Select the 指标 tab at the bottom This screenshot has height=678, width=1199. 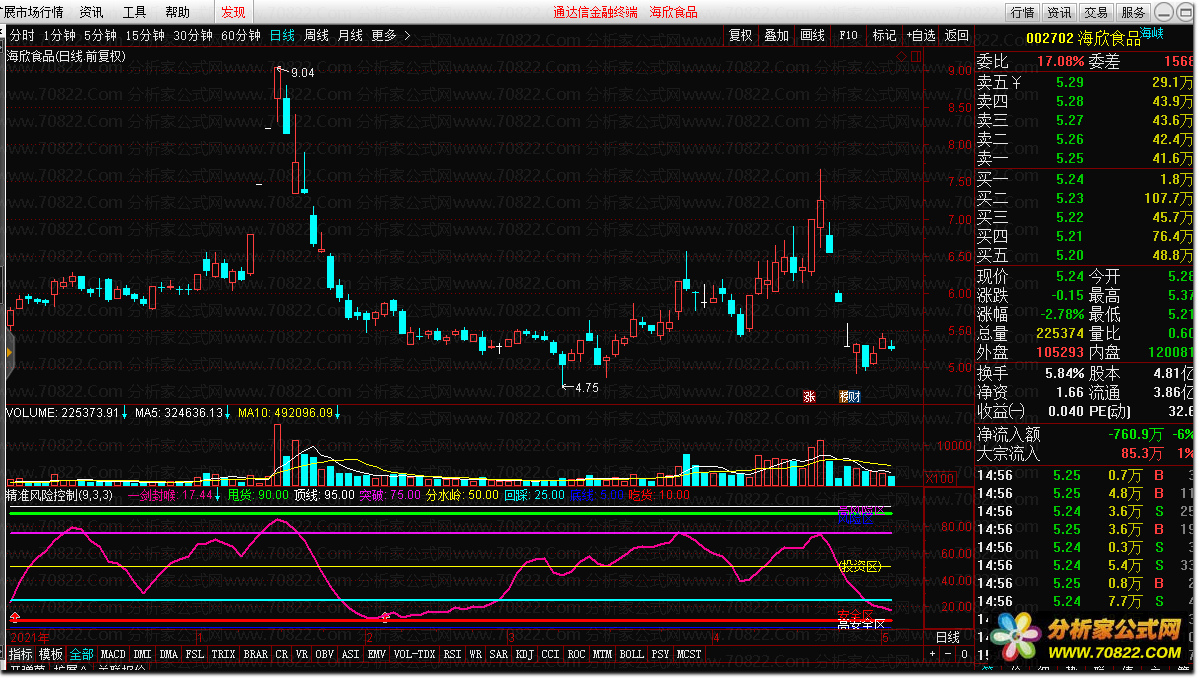point(21,654)
